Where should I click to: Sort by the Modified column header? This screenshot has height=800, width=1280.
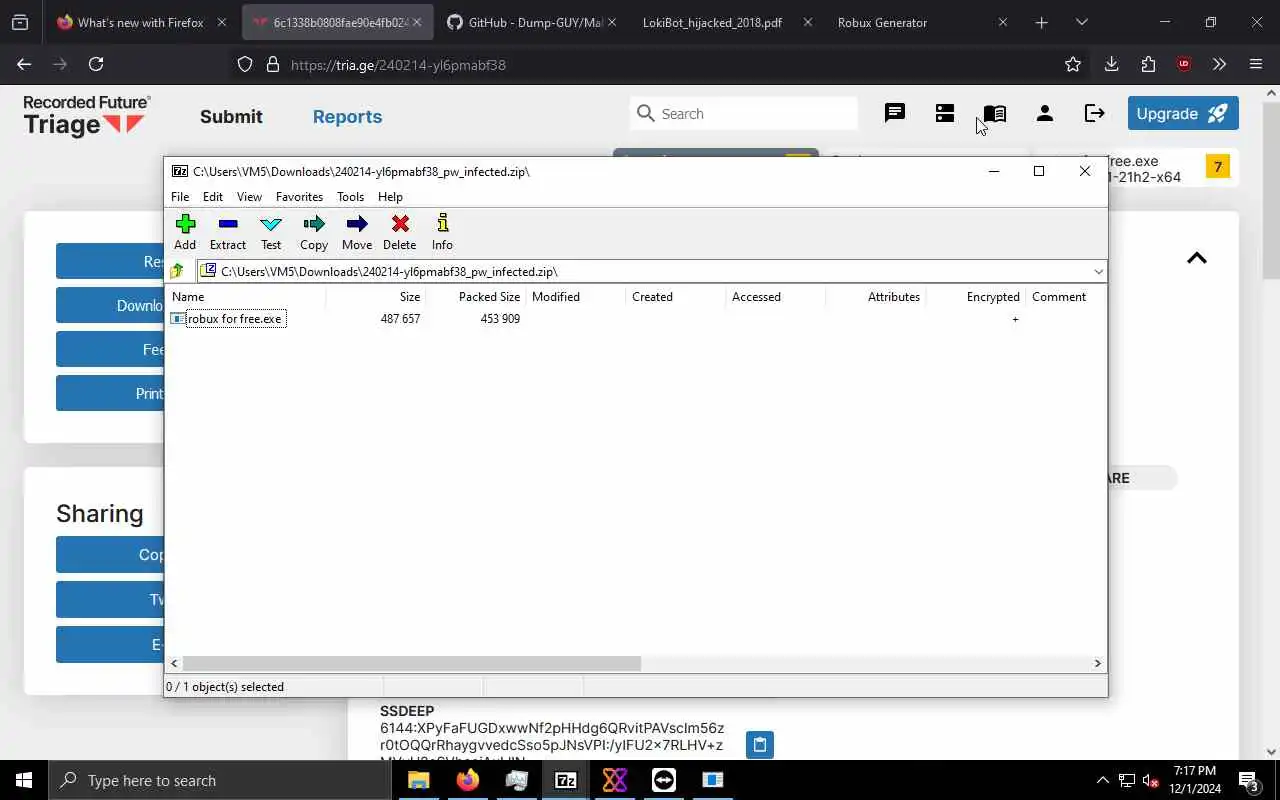(576, 297)
